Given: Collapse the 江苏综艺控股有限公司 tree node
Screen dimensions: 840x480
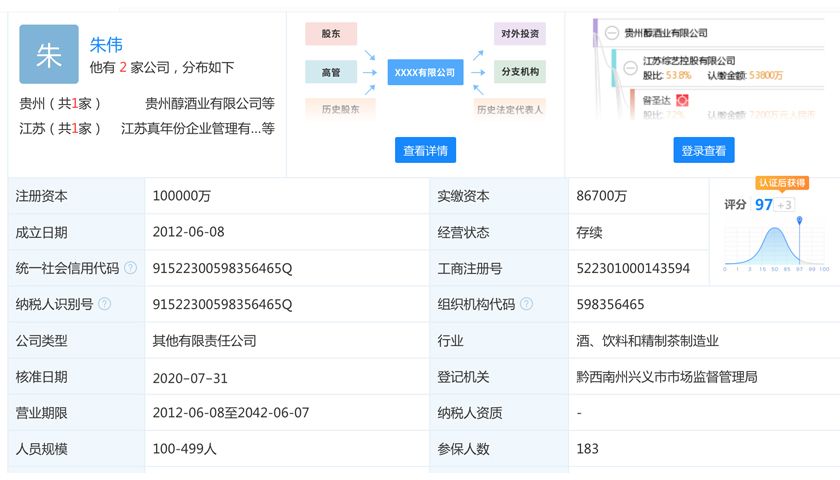Looking at the screenshot, I should 631,68.
